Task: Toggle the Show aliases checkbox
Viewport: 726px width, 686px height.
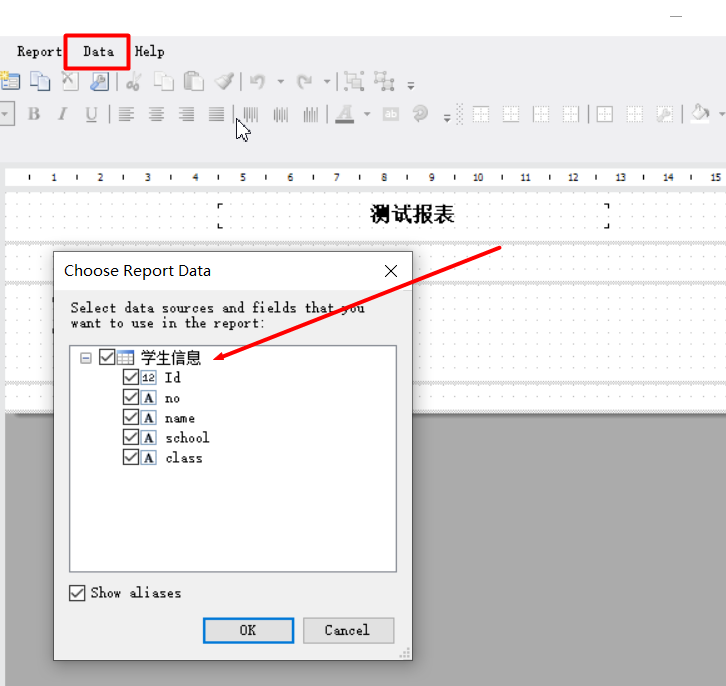Action: (x=77, y=593)
